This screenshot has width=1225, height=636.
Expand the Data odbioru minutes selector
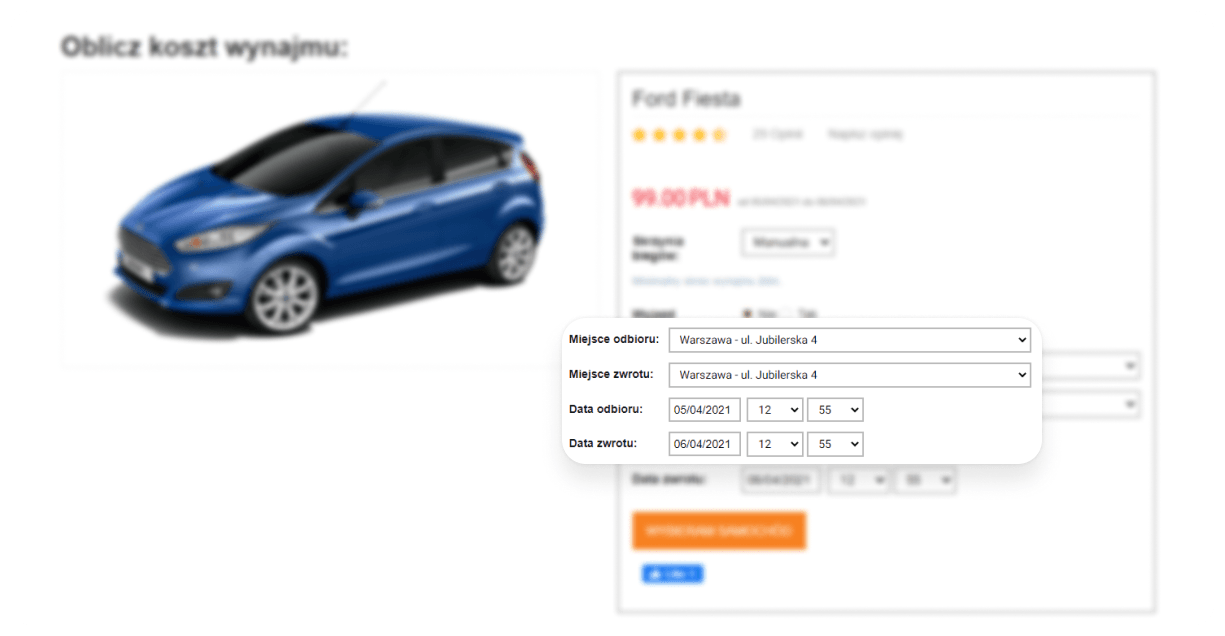(x=835, y=410)
